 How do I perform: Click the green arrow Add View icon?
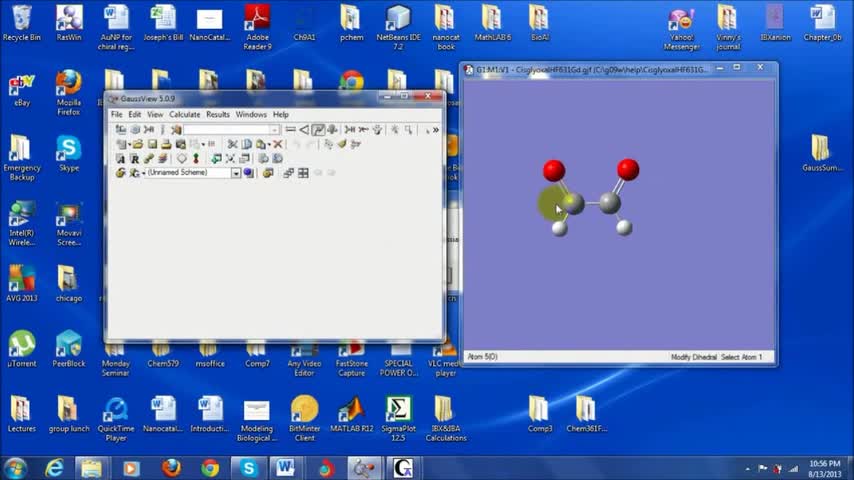[216, 159]
